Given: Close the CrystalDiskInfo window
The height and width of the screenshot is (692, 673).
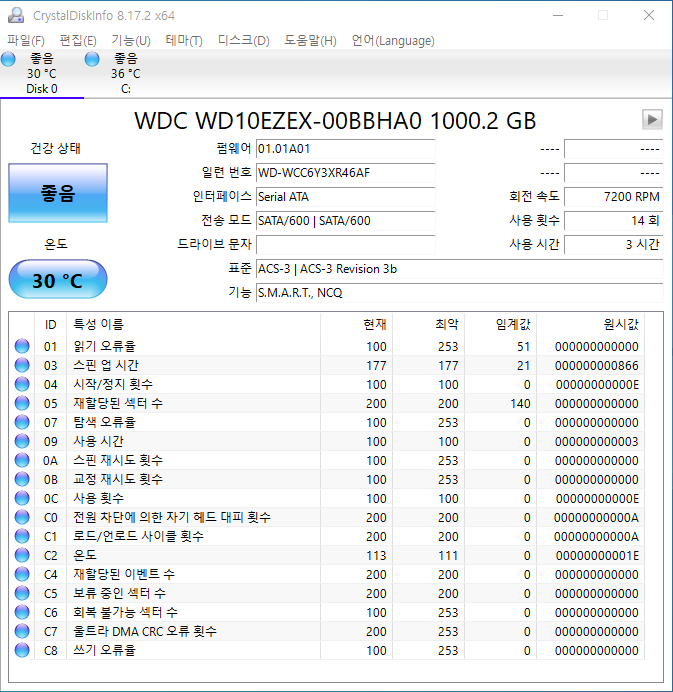Looking at the screenshot, I should (649, 15).
